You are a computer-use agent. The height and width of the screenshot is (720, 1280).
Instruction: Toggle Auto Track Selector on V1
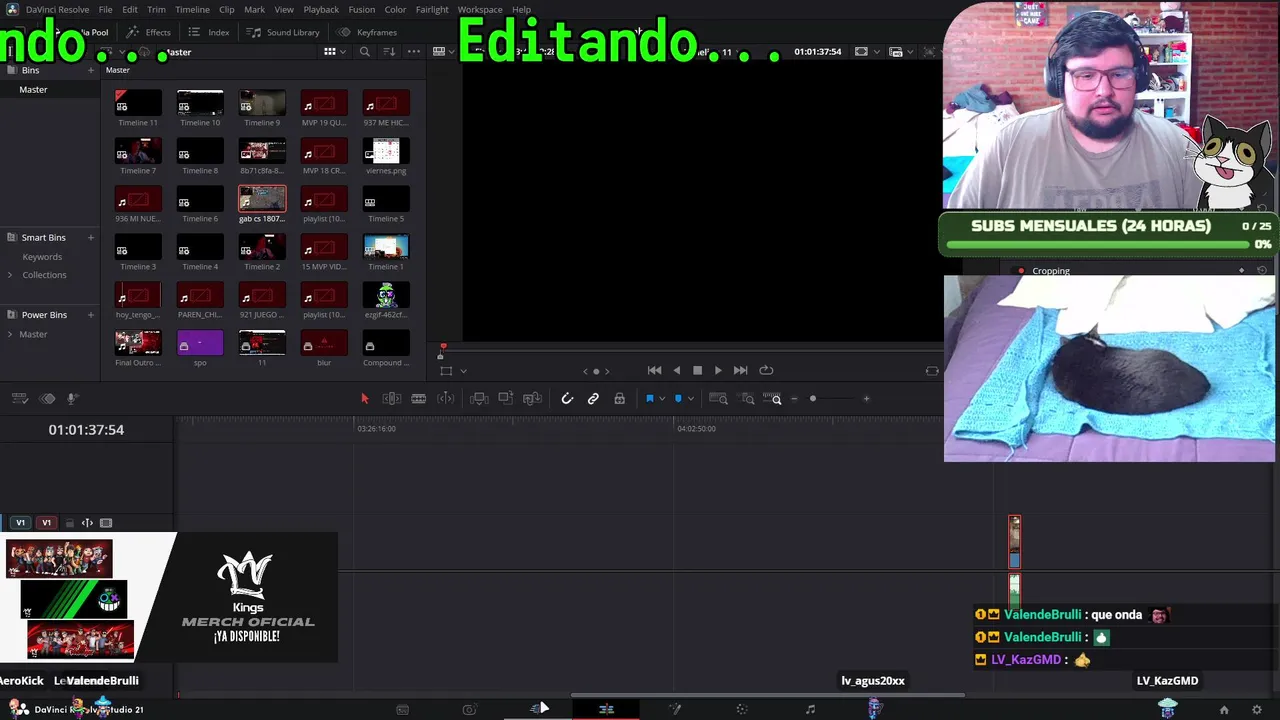pyautogui.click(x=87, y=523)
